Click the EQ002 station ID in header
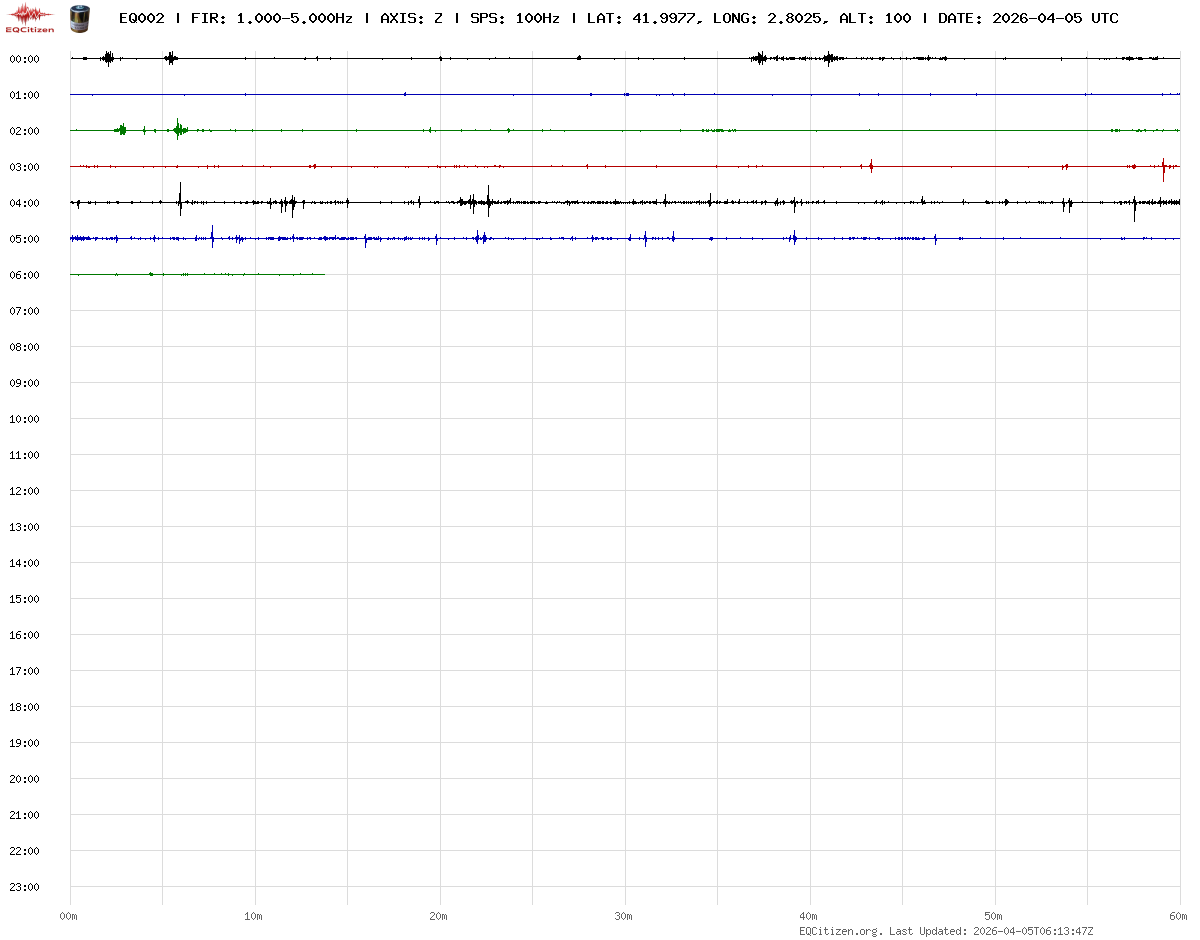This screenshot has width=1200, height=940. [x=142, y=18]
